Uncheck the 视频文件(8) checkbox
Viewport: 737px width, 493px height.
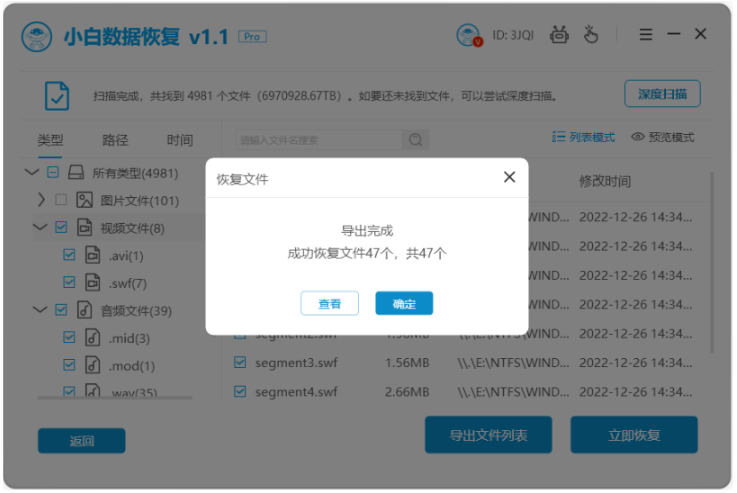pos(61,227)
